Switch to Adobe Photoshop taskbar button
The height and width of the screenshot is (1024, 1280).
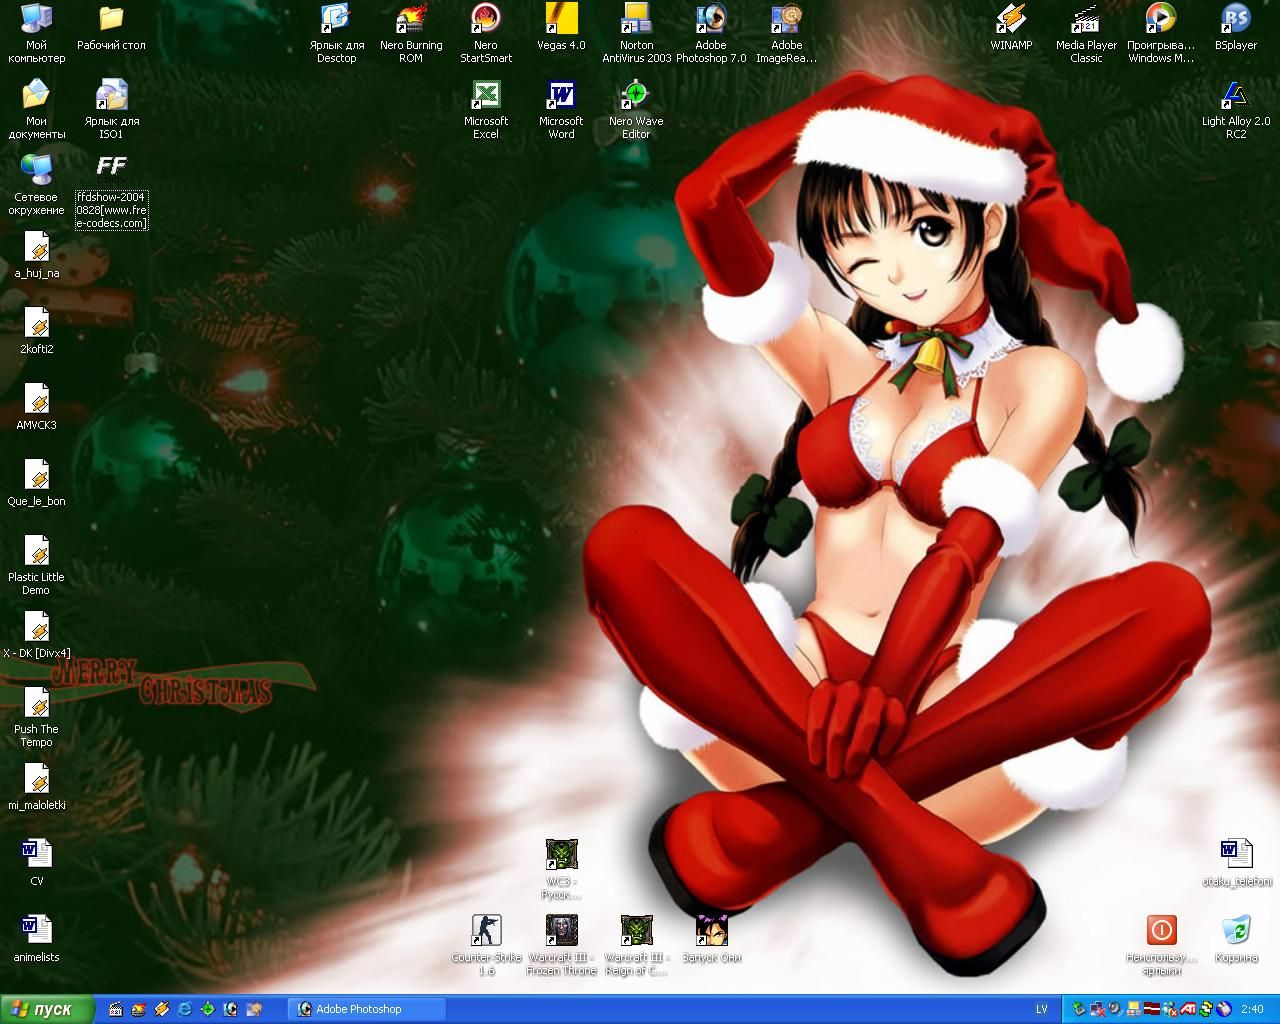365,1009
